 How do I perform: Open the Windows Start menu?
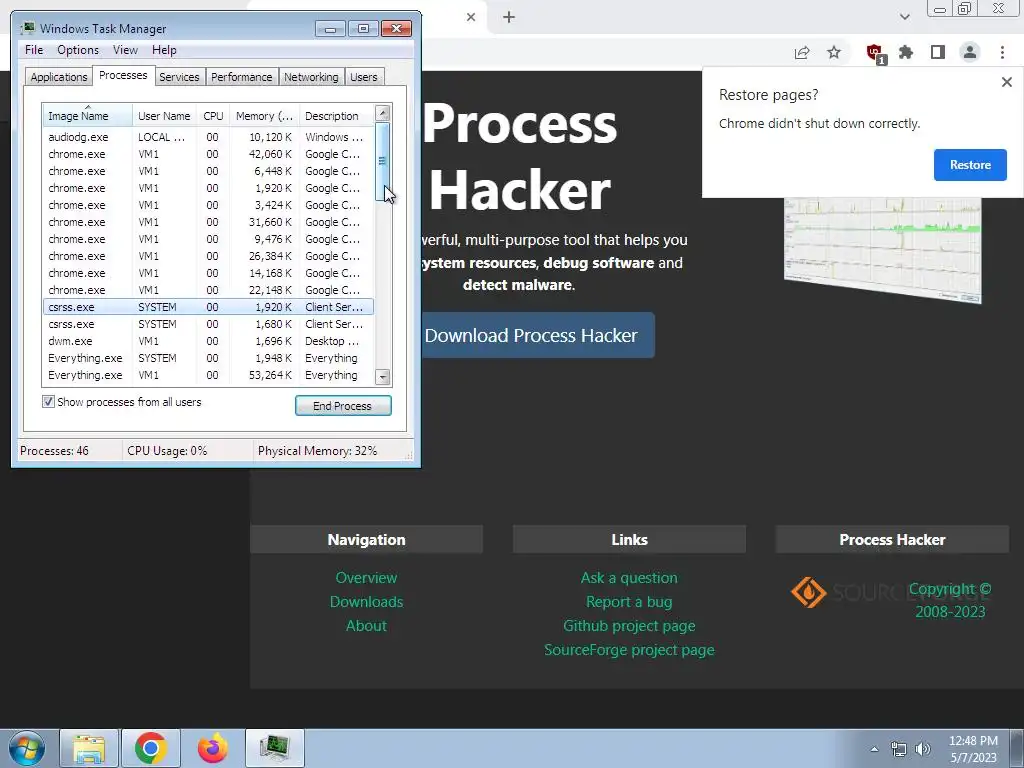[x=27, y=748]
